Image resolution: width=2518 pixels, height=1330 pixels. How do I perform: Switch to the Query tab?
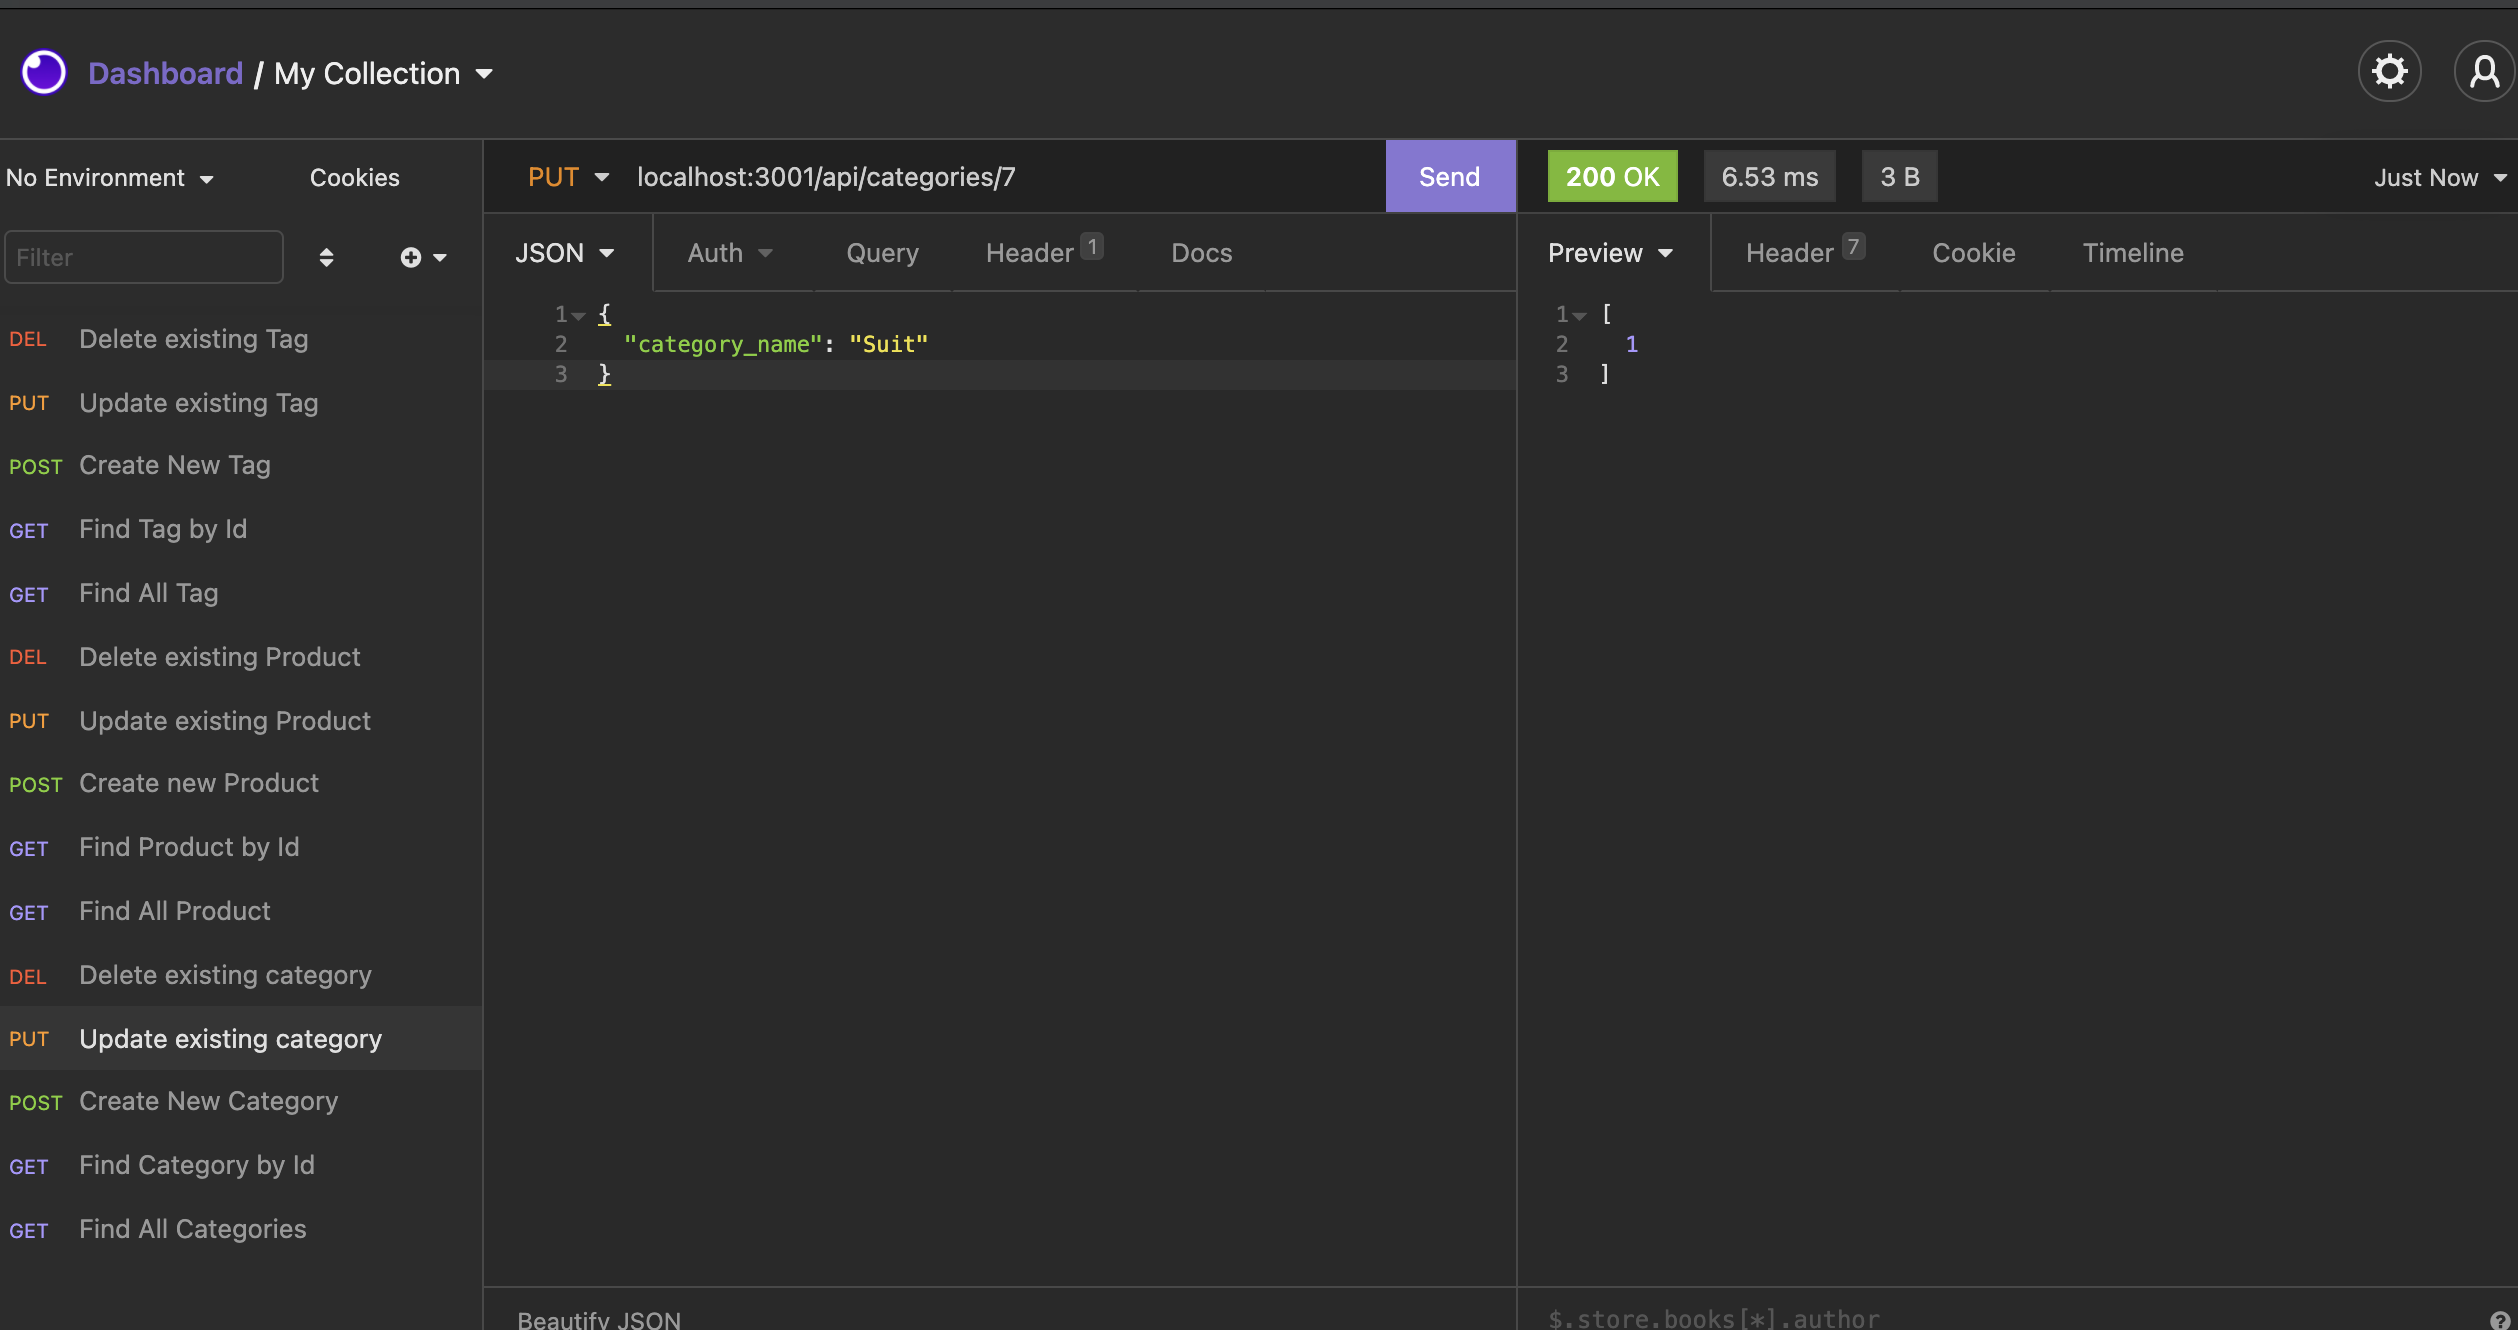click(x=881, y=252)
